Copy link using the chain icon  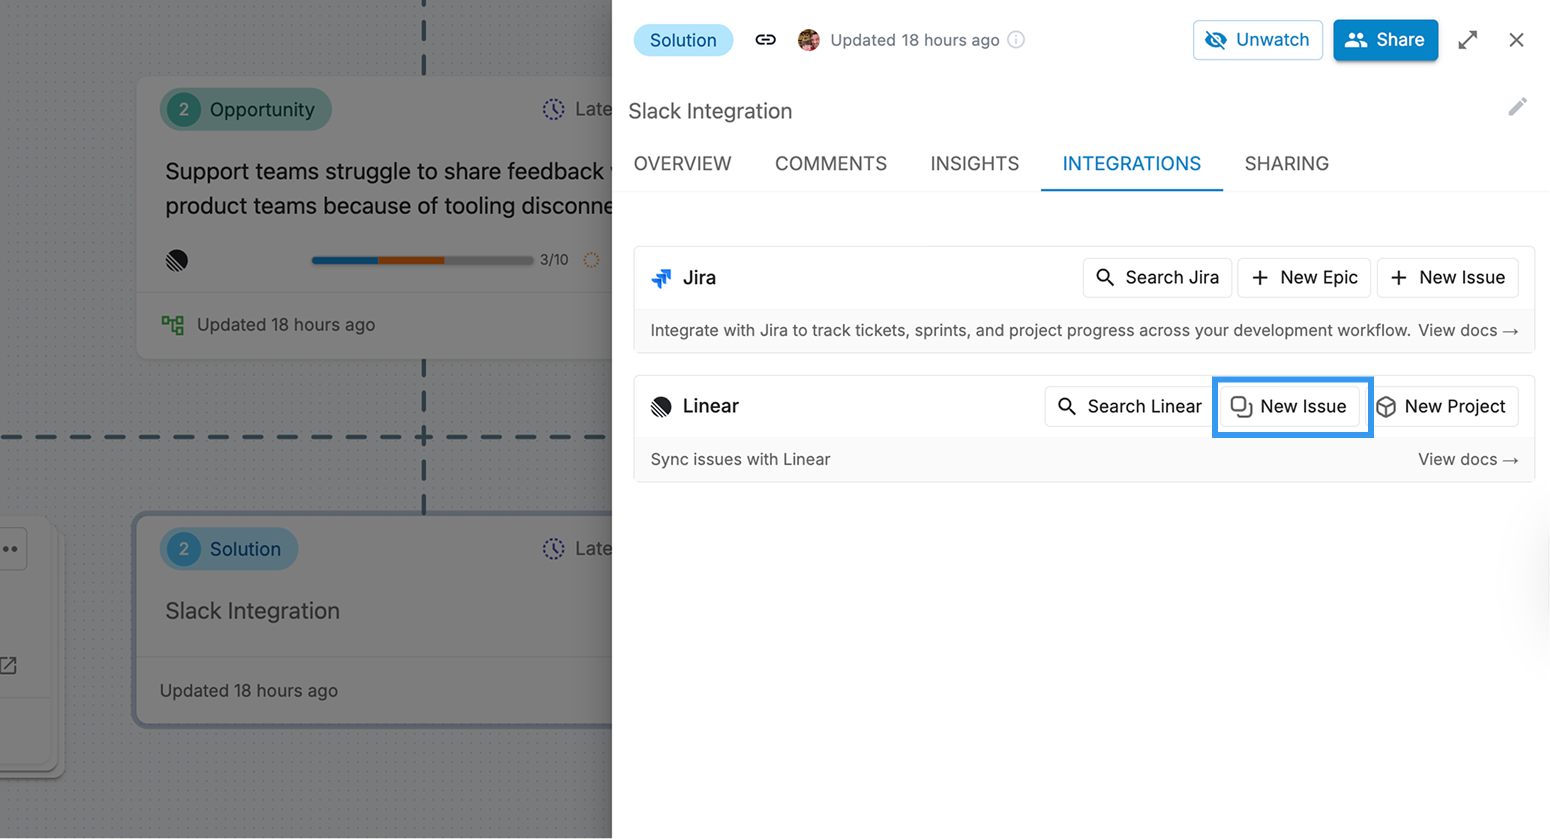765,40
